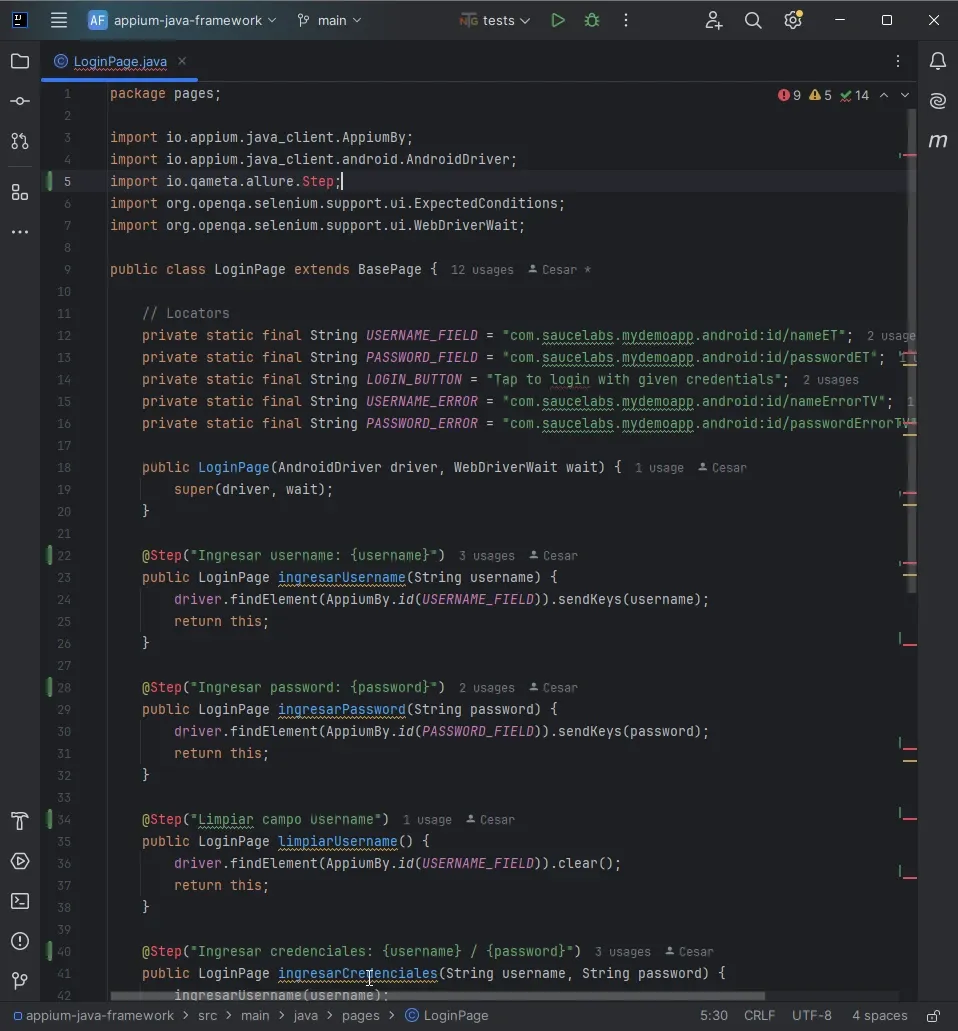The image size is (958, 1031).
Task: Click appium-java-framework breadcrumb in status bar
Action: pyautogui.click(x=93, y=1016)
